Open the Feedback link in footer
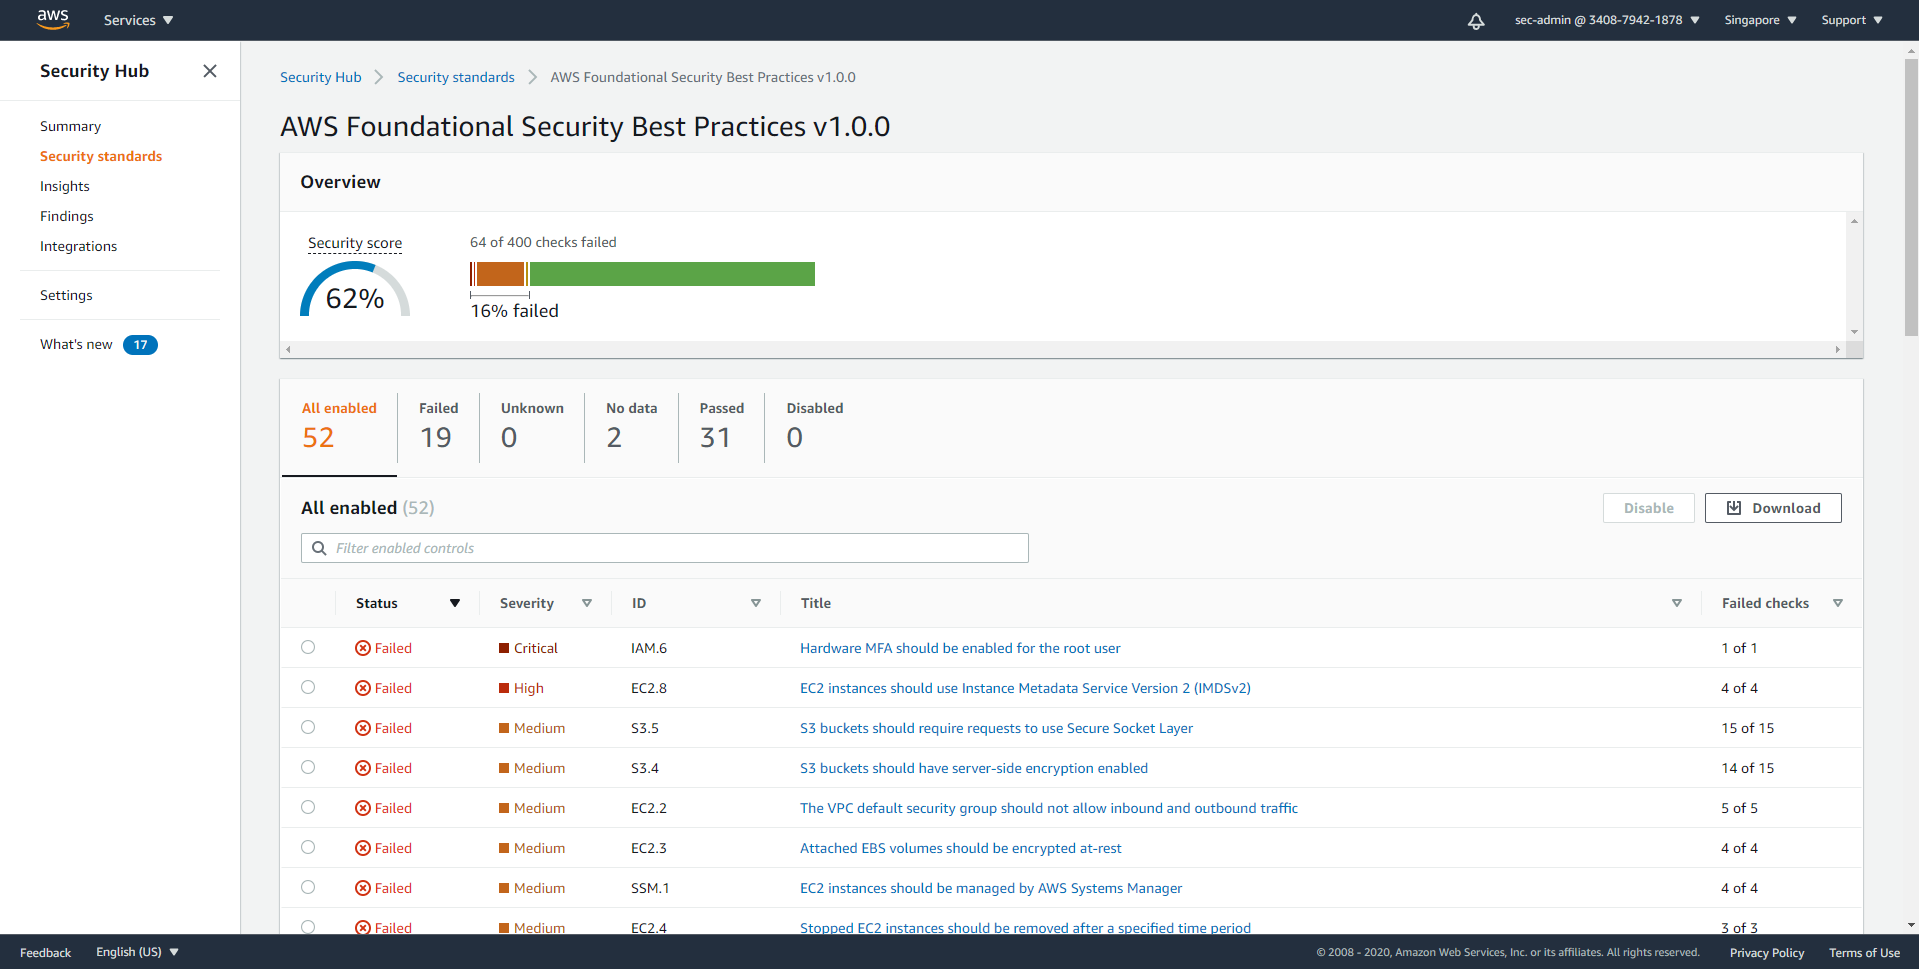 pyautogui.click(x=45, y=953)
